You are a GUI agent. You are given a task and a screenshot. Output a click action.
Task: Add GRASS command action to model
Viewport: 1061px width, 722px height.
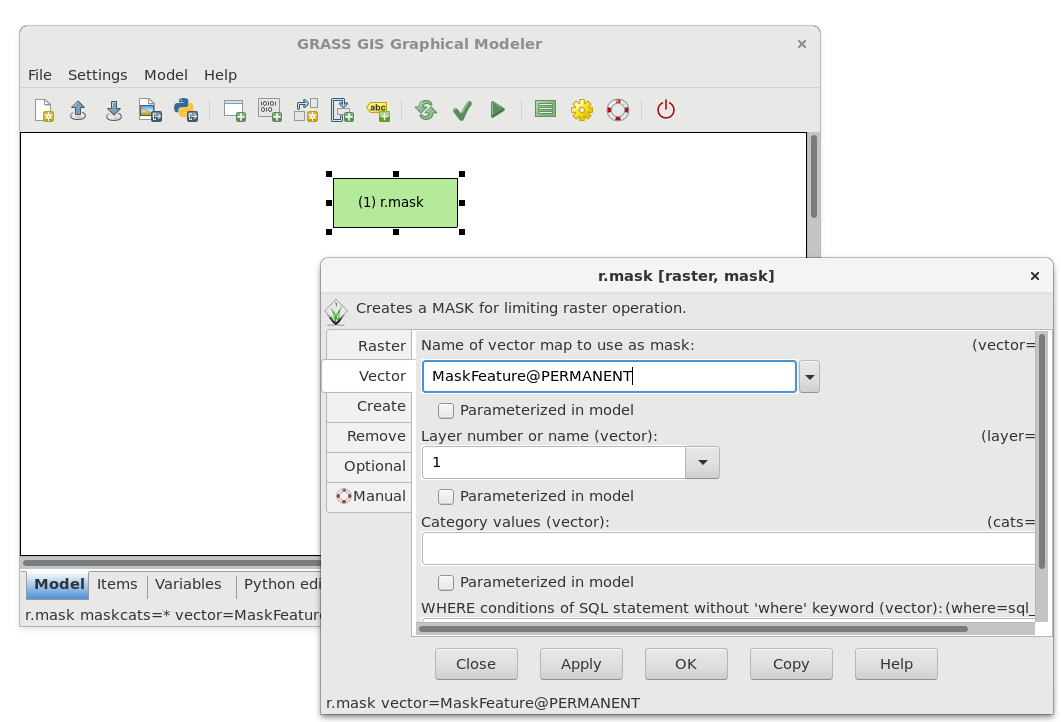234,110
